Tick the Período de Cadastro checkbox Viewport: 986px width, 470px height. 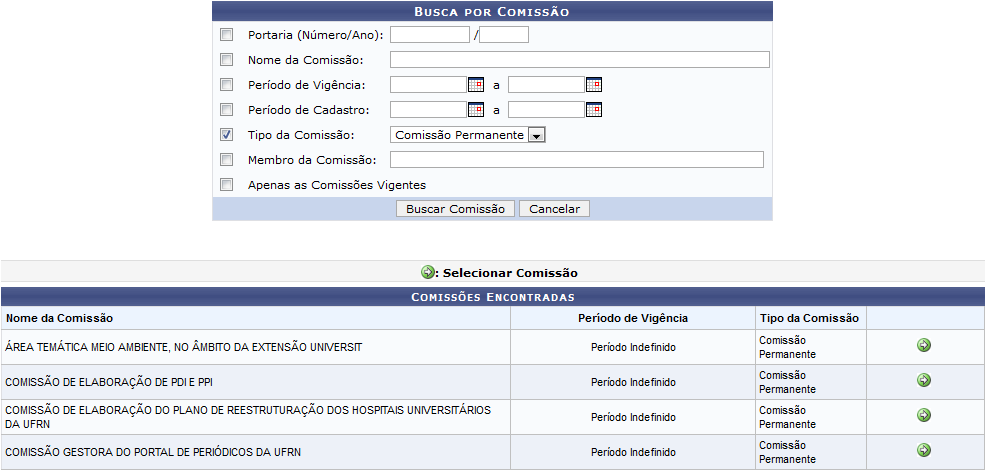point(226,109)
